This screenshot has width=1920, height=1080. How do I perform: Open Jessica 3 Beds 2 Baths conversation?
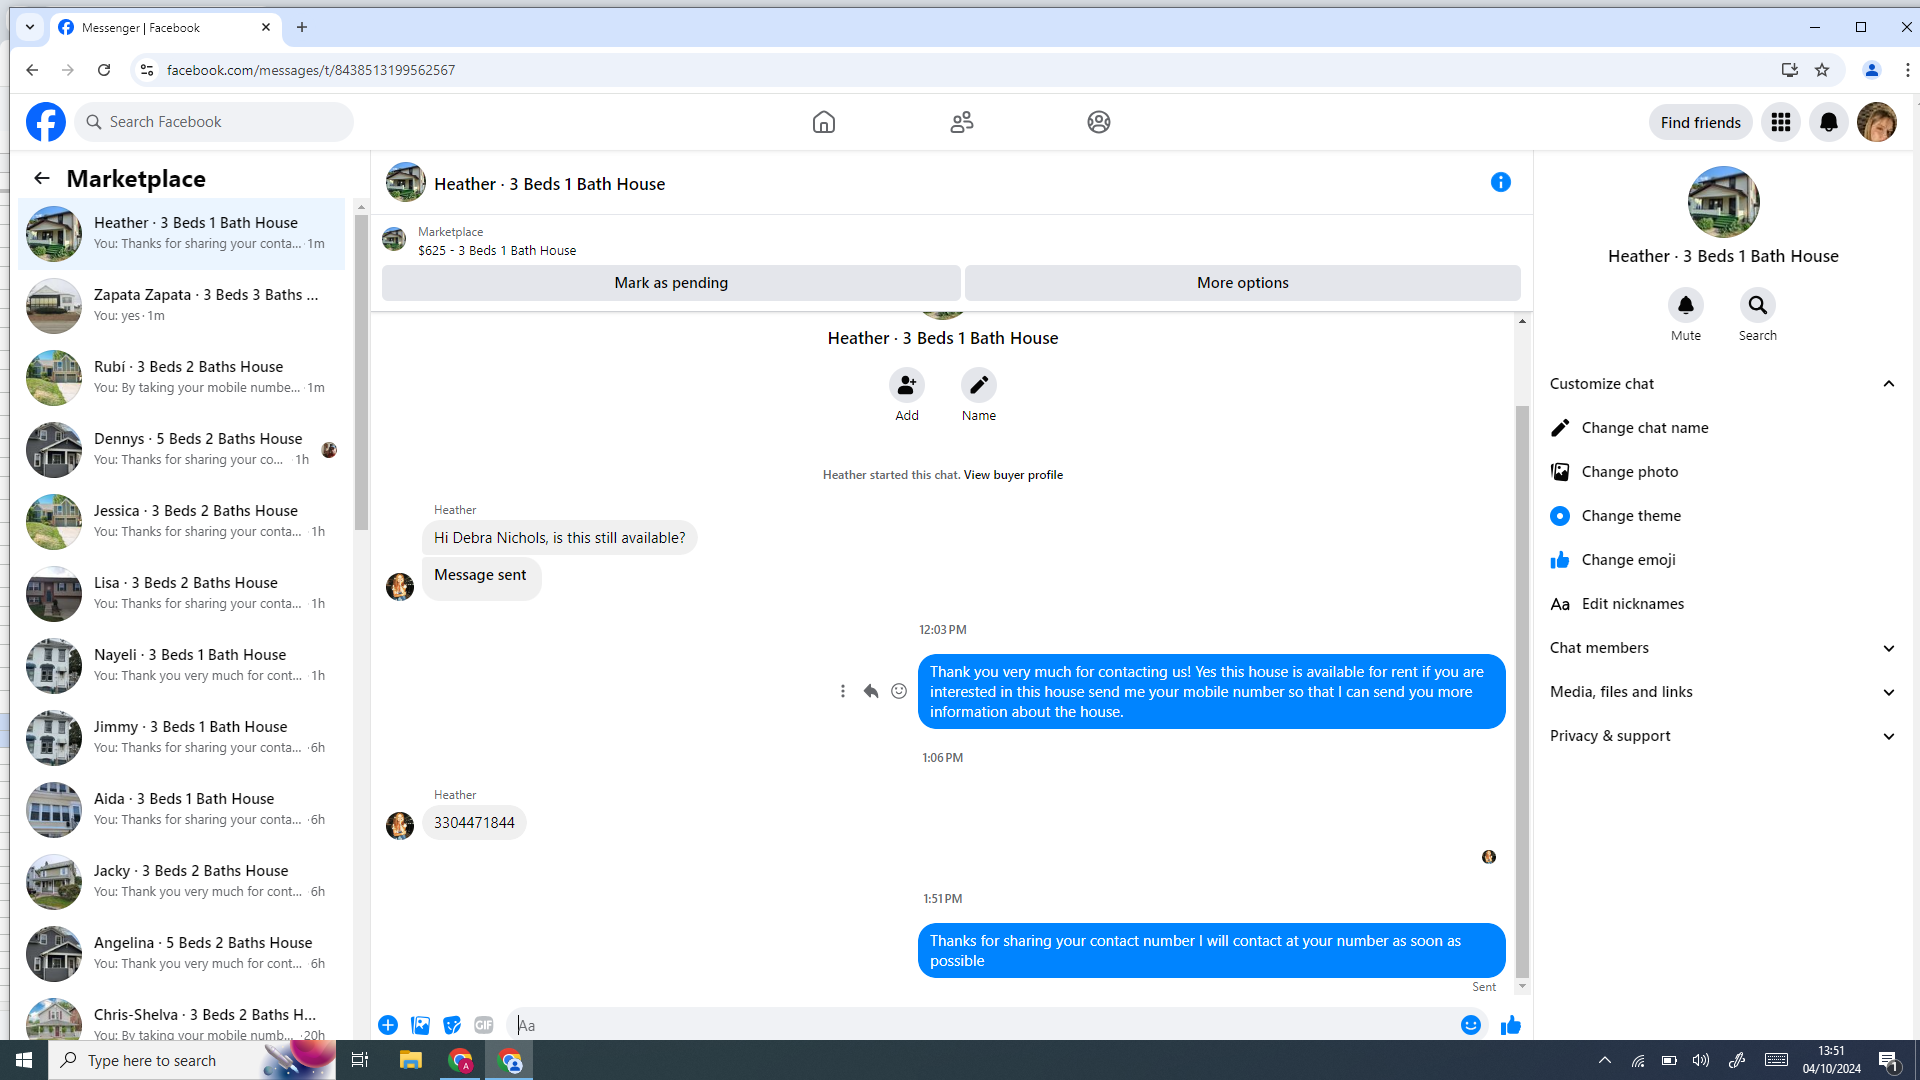pyautogui.click(x=182, y=522)
